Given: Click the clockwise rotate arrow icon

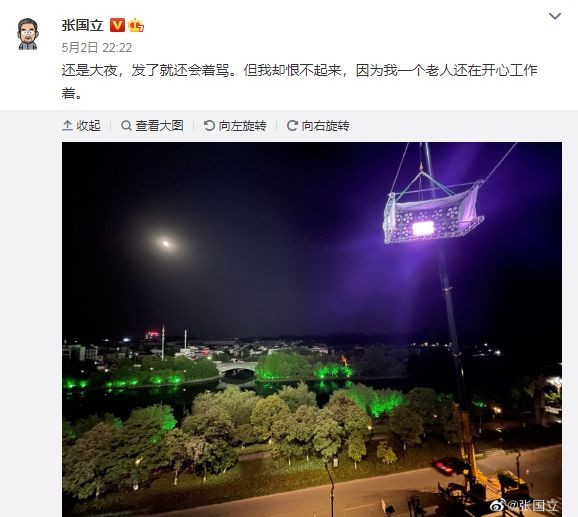Looking at the screenshot, I should (x=292, y=126).
